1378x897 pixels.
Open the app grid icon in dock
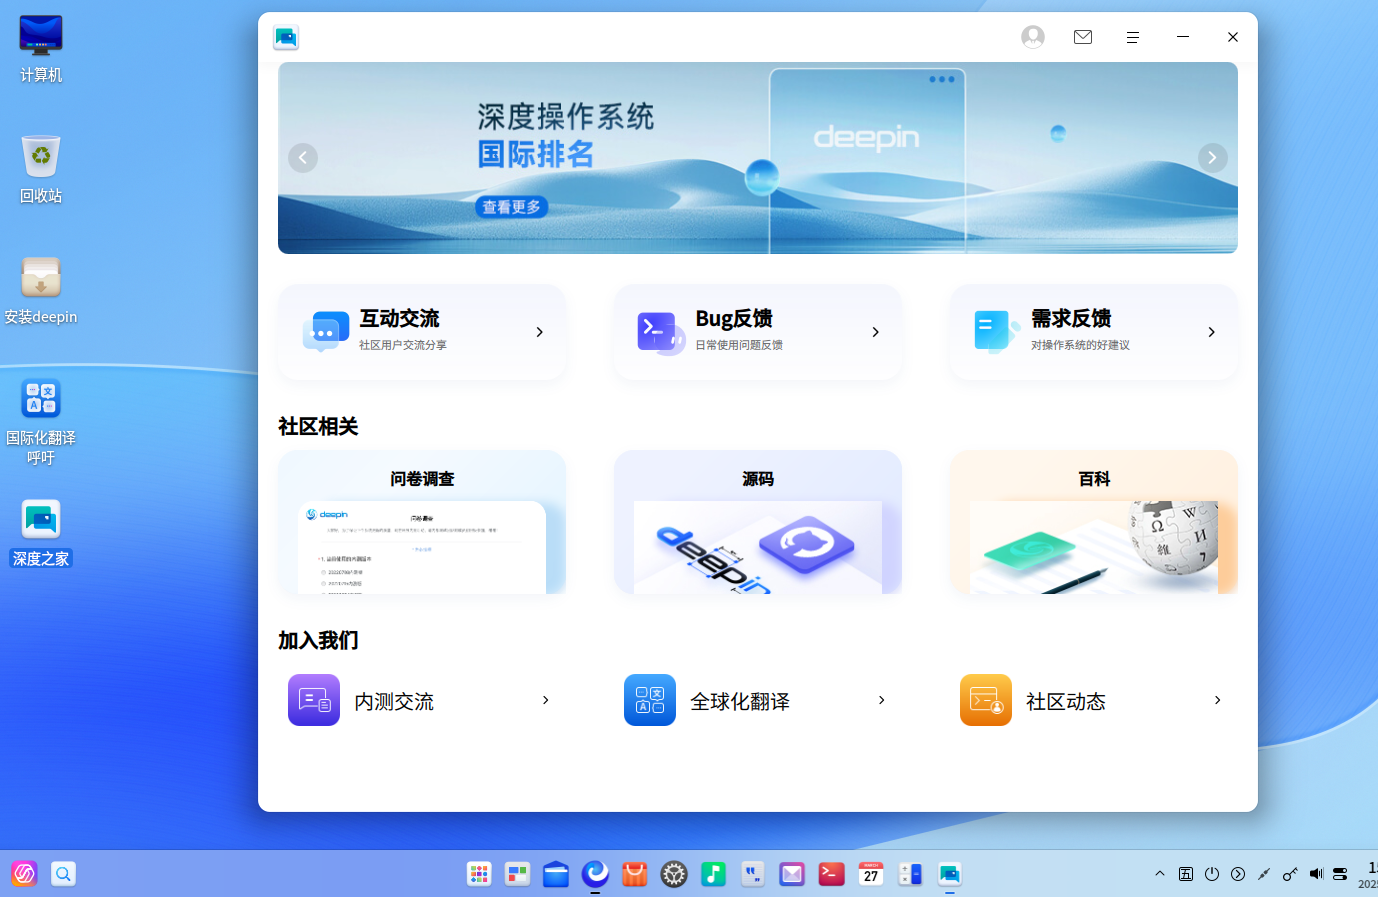479,874
